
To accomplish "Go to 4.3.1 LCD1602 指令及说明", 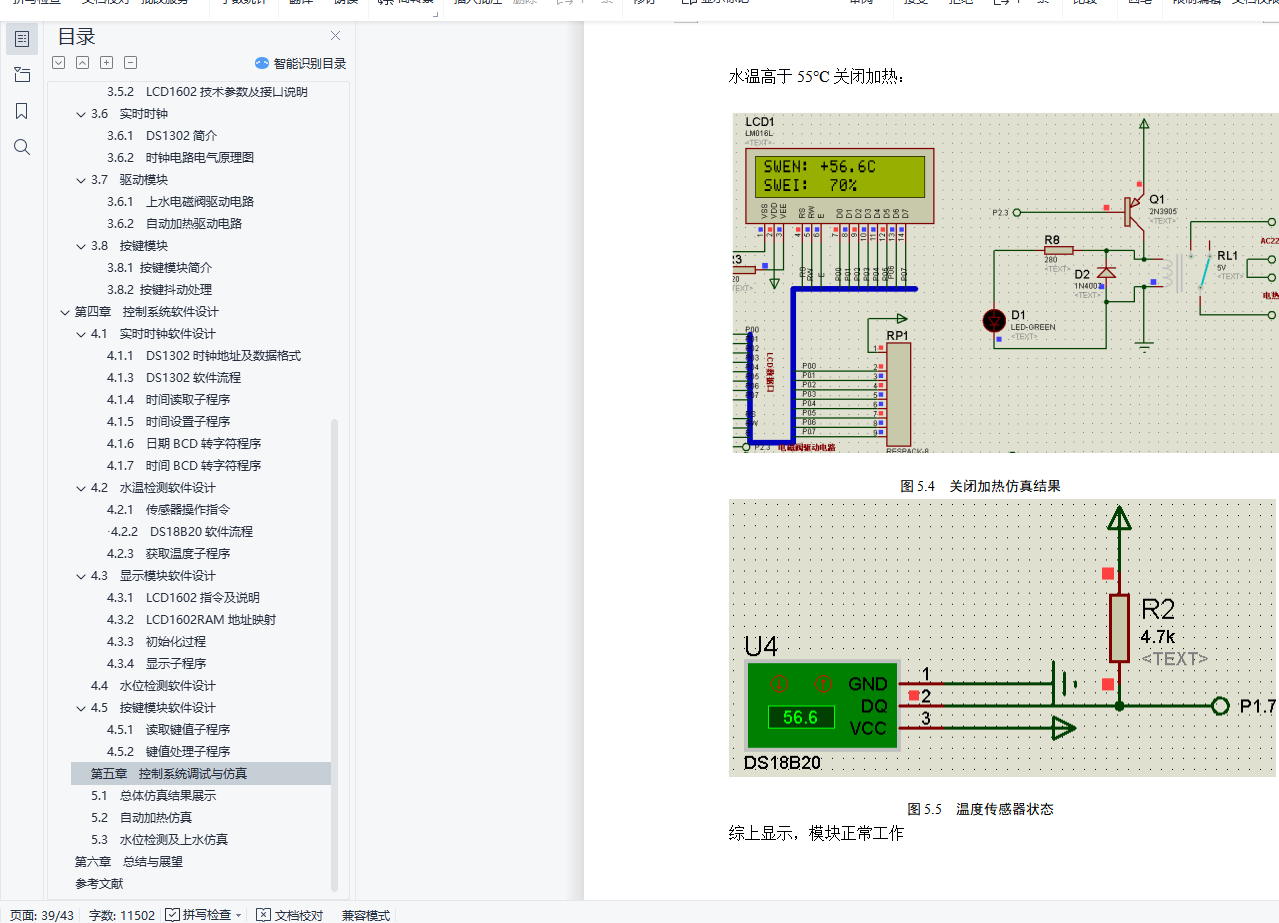I will (x=183, y=598).
